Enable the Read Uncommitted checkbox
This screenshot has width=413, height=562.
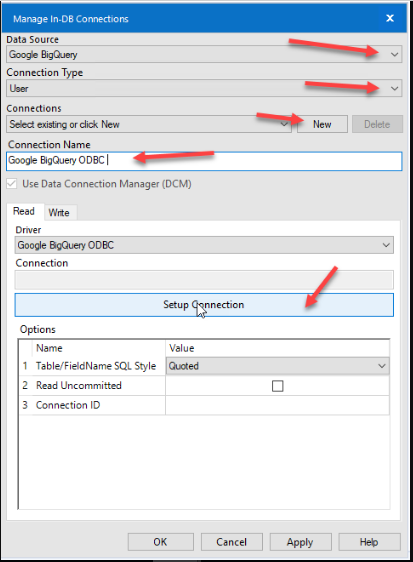pyautogui.click(x=277, y=386)
